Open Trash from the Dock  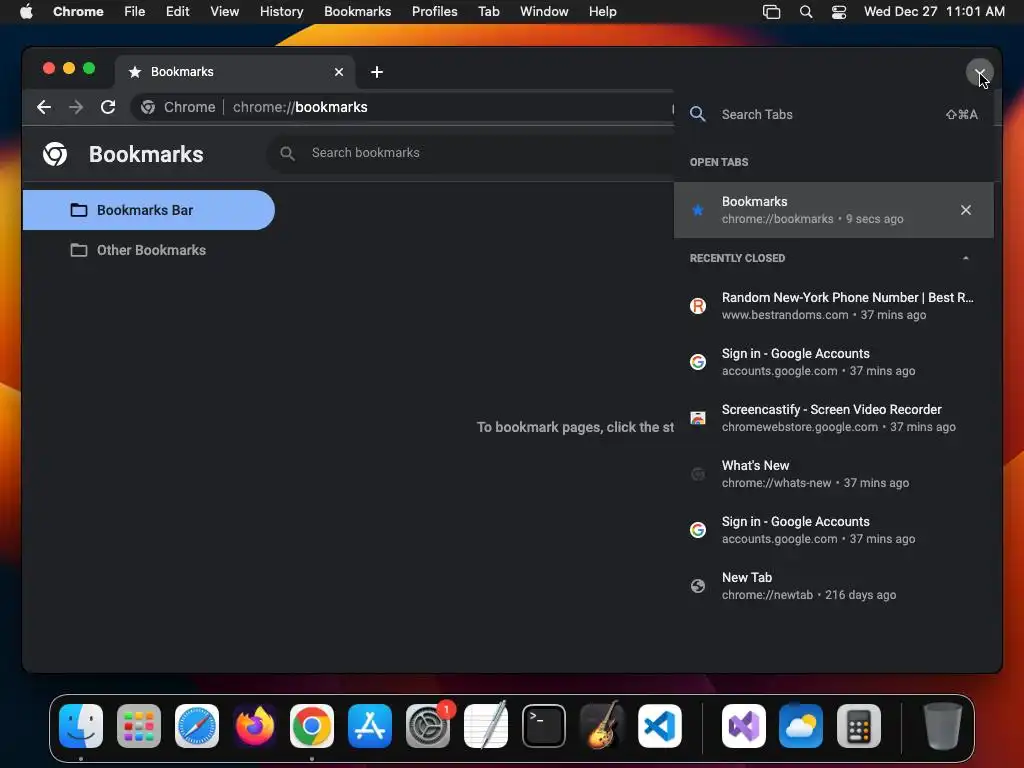(x=942, y=726)
